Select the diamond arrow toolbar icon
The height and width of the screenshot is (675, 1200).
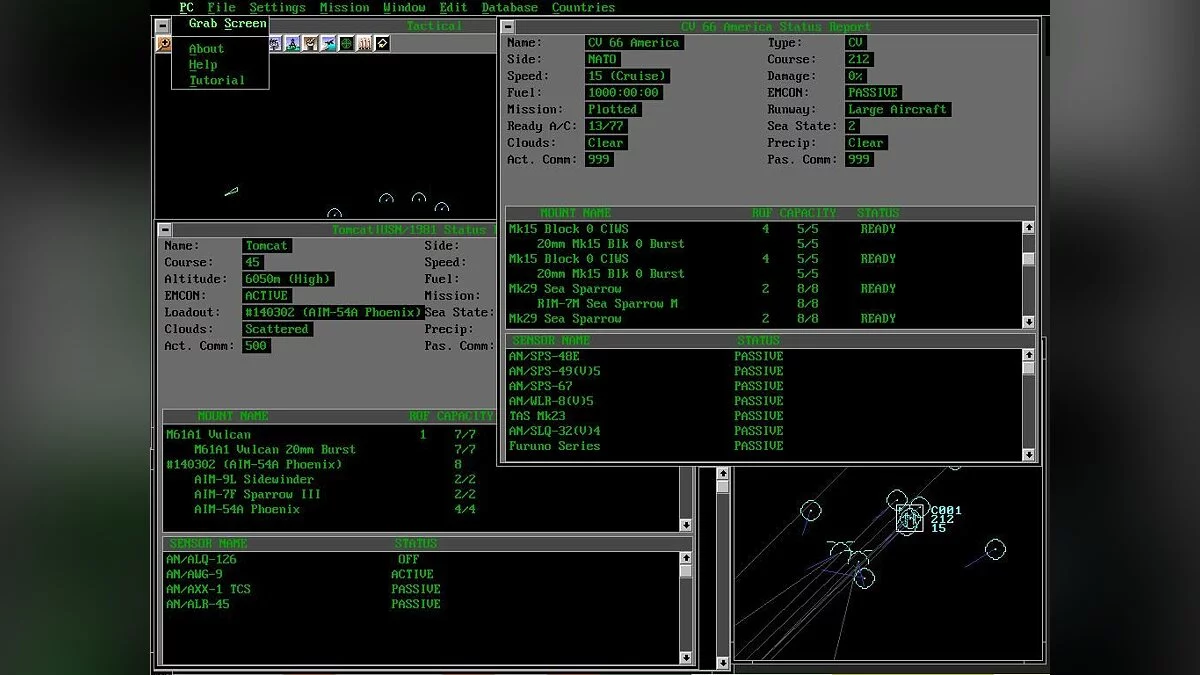point(382,44)
